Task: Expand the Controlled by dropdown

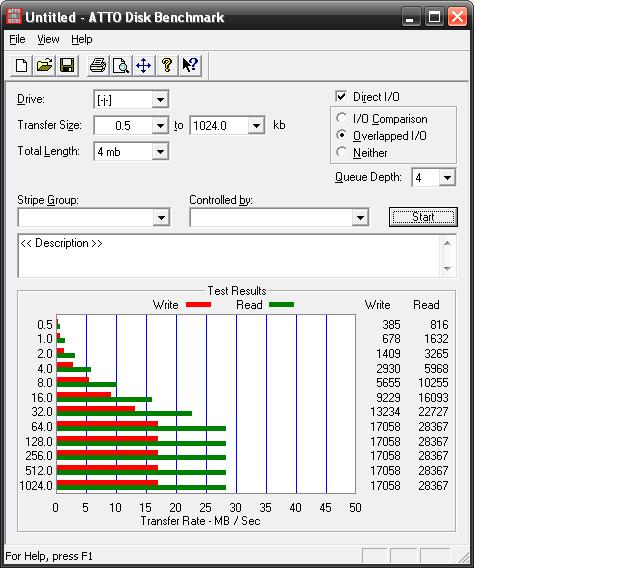Action: tap(360, 217)
